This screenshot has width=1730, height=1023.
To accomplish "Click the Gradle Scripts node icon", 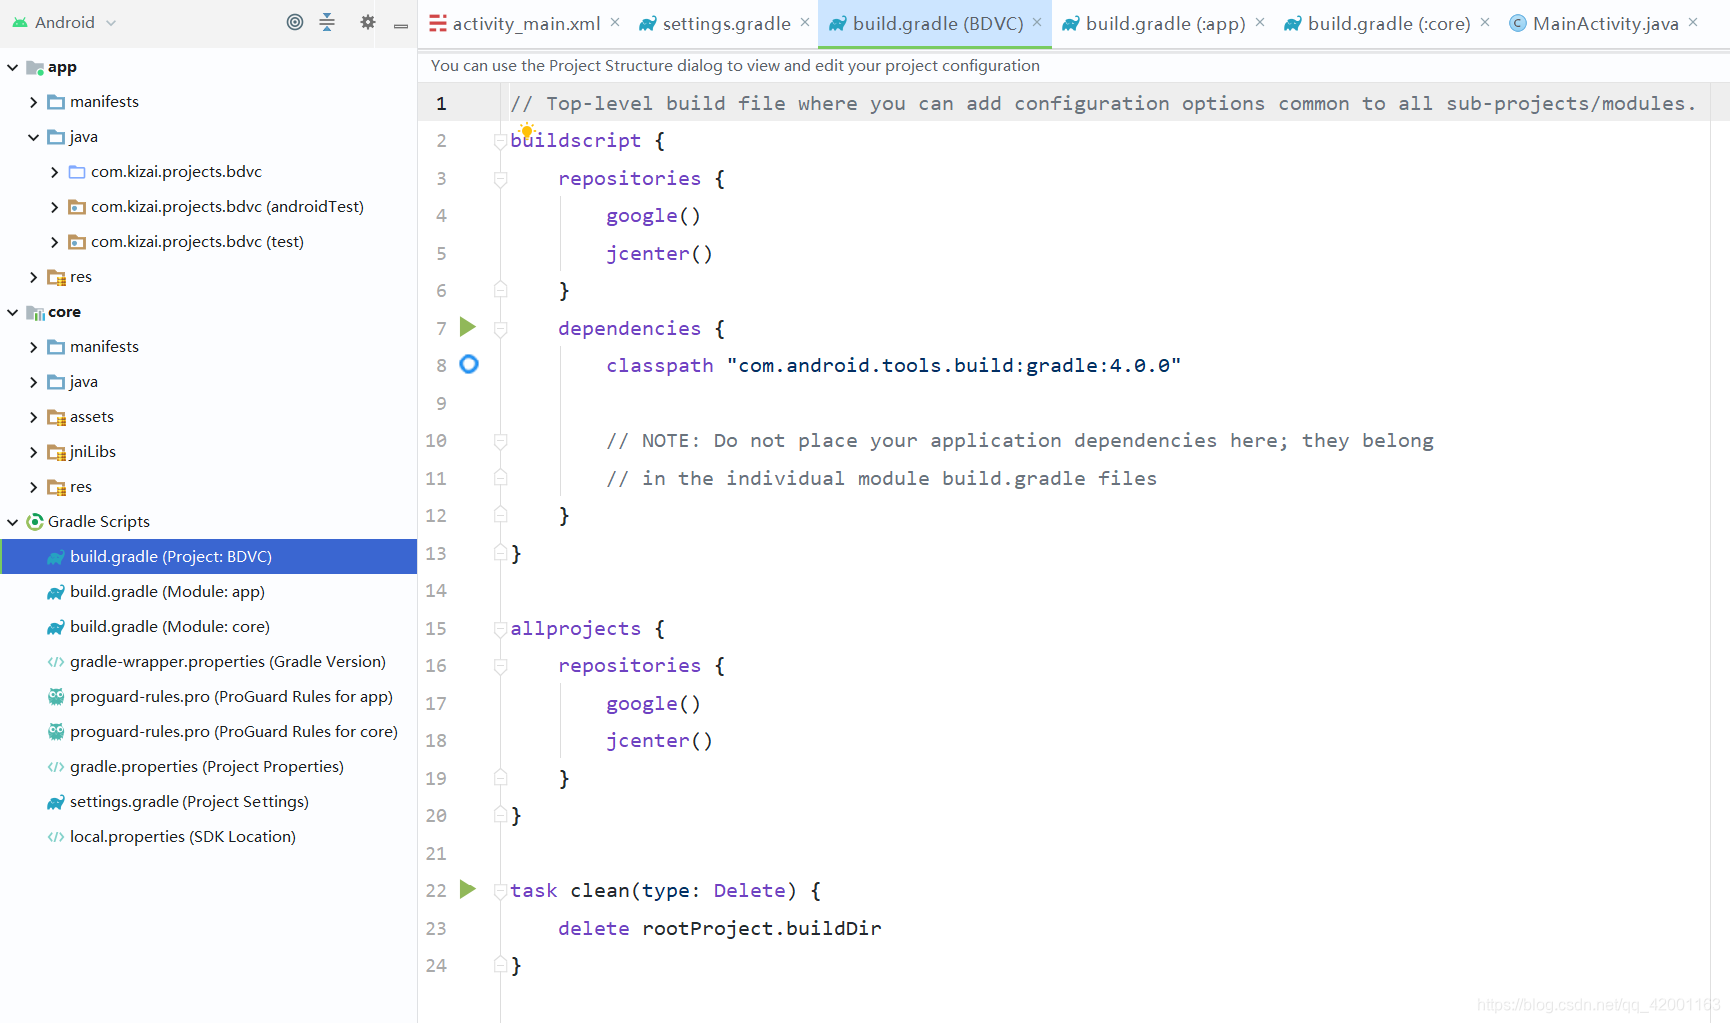I will 35,522.
